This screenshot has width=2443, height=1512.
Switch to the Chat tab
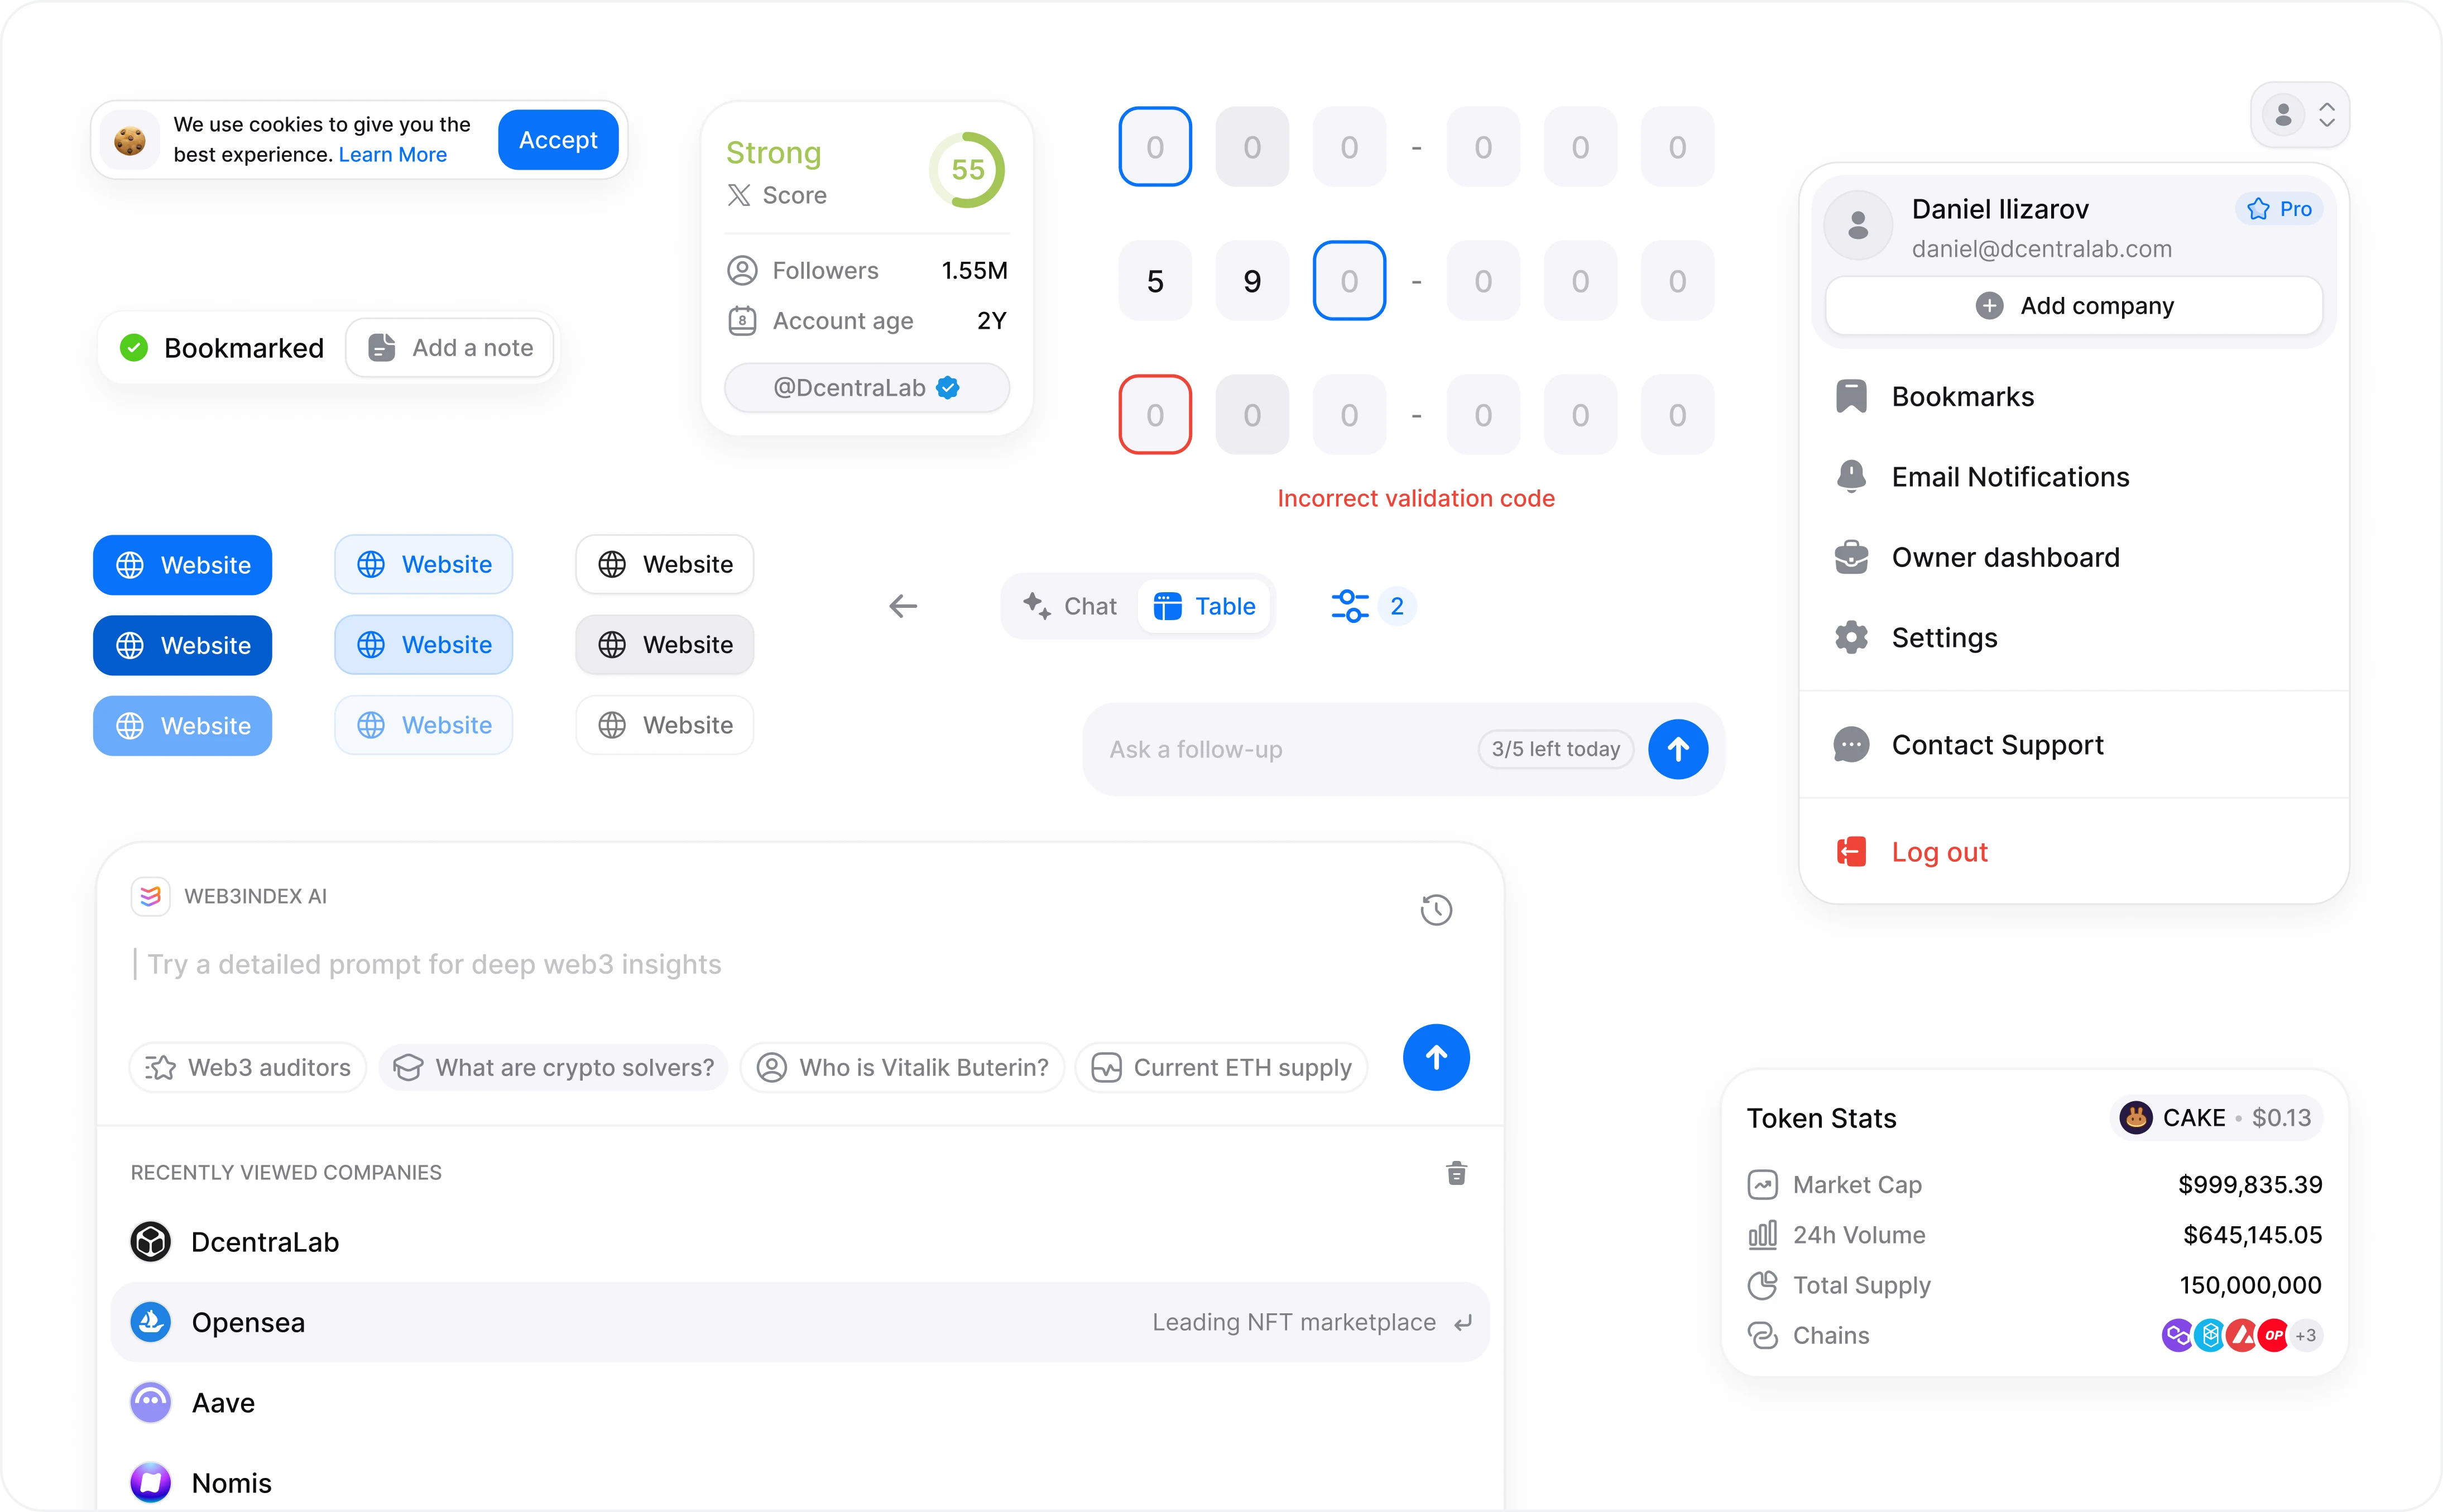pyautogui.click(x=1070, y=606)
